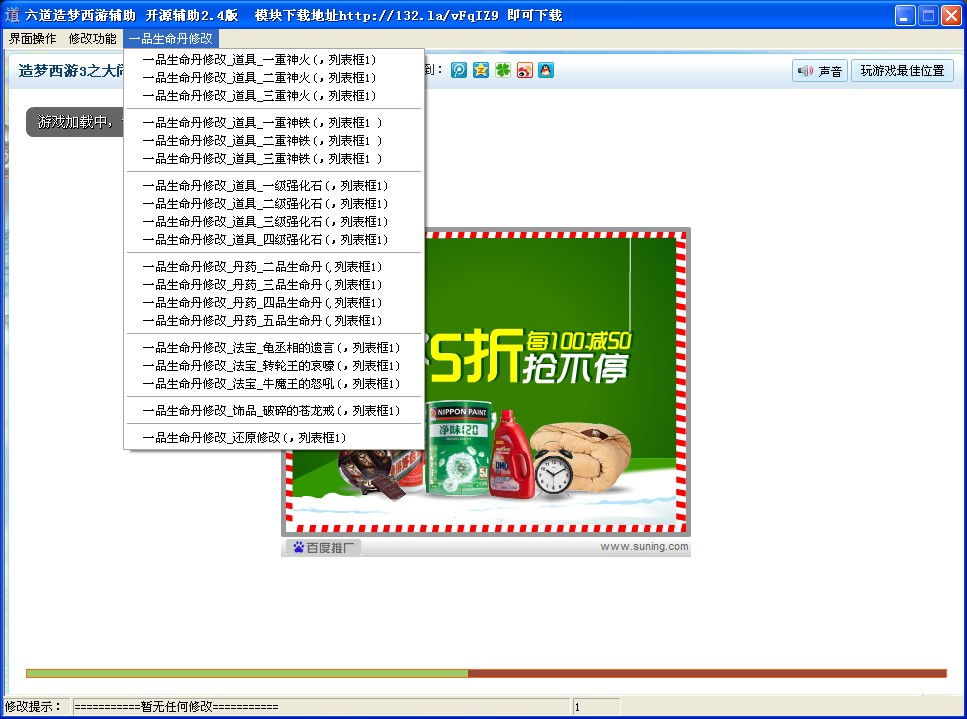Pick 道具_四级强化石 menu entry

[x=274, y=239]
